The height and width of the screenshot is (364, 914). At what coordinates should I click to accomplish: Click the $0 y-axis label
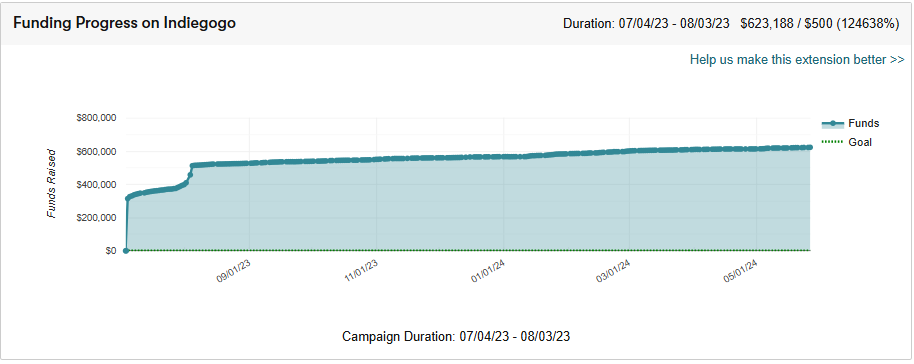click(x=110, y=251)
